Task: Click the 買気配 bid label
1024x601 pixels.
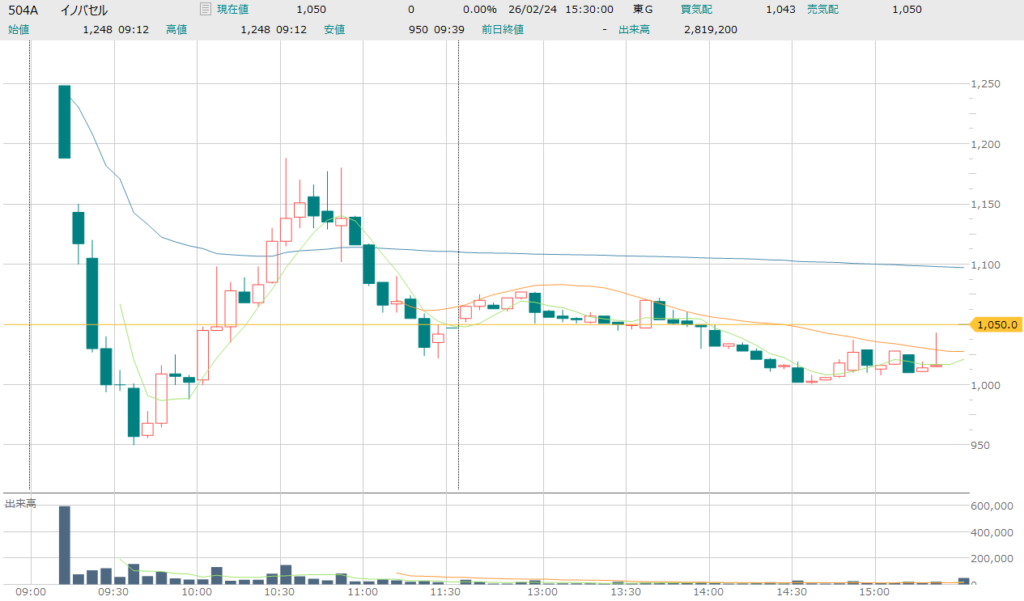Action: 696,9
